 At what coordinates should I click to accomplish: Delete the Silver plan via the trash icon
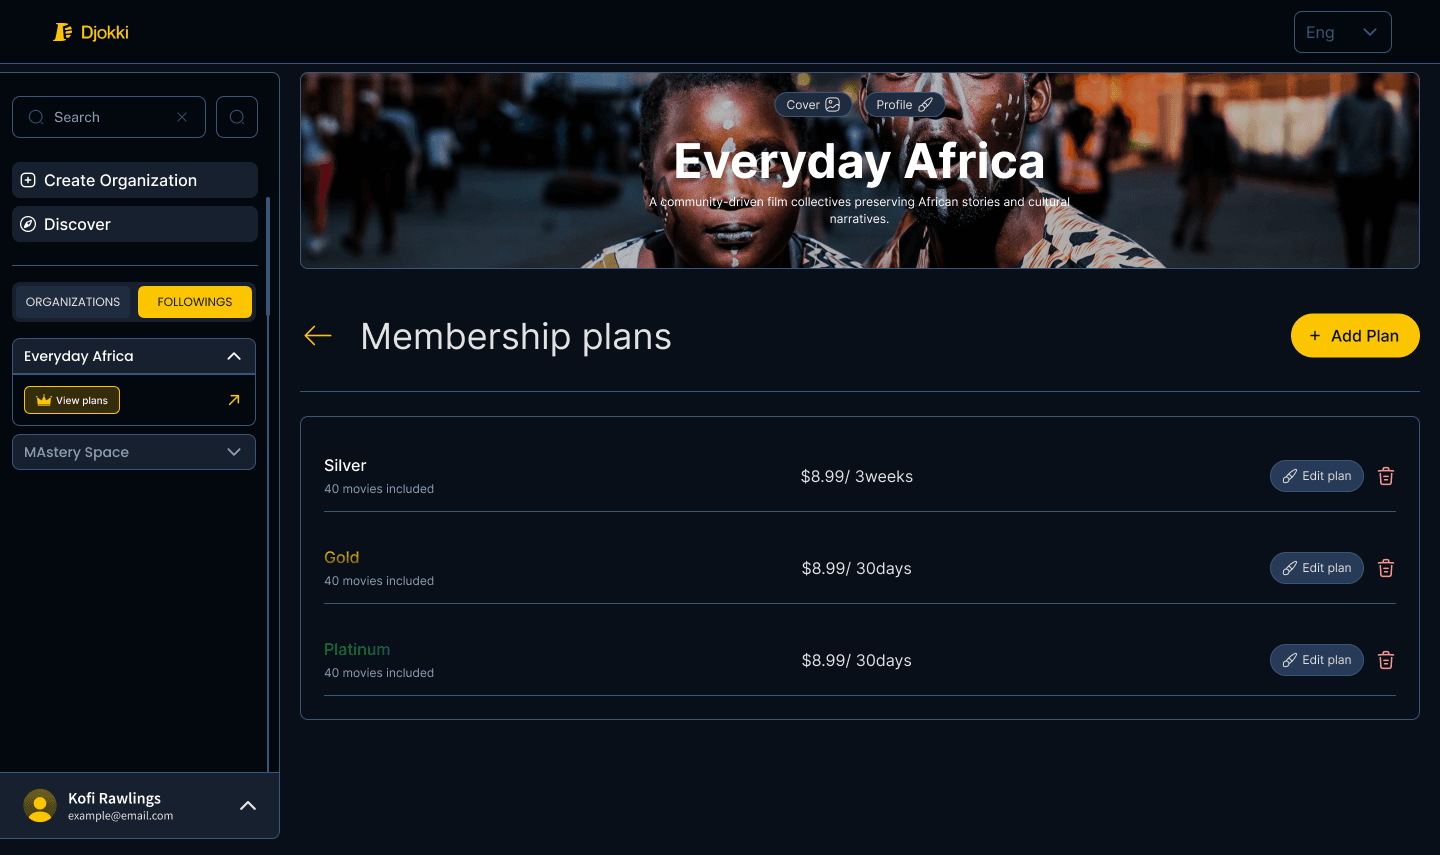[x=1386, y=476]
